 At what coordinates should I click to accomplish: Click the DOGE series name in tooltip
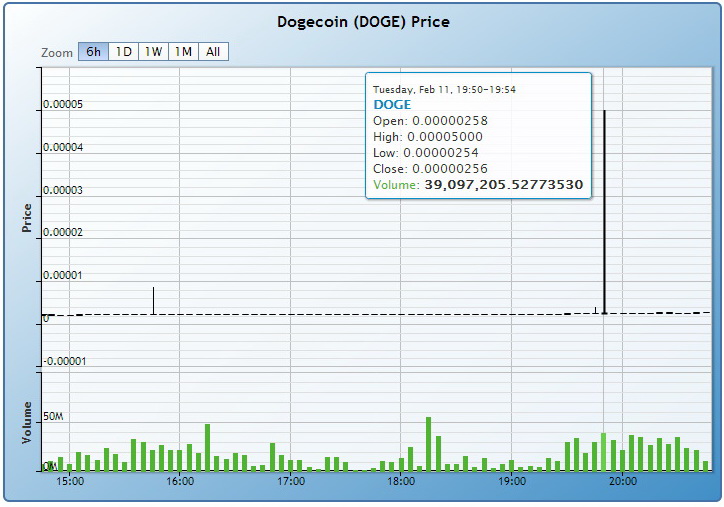[x=392, y=105]
